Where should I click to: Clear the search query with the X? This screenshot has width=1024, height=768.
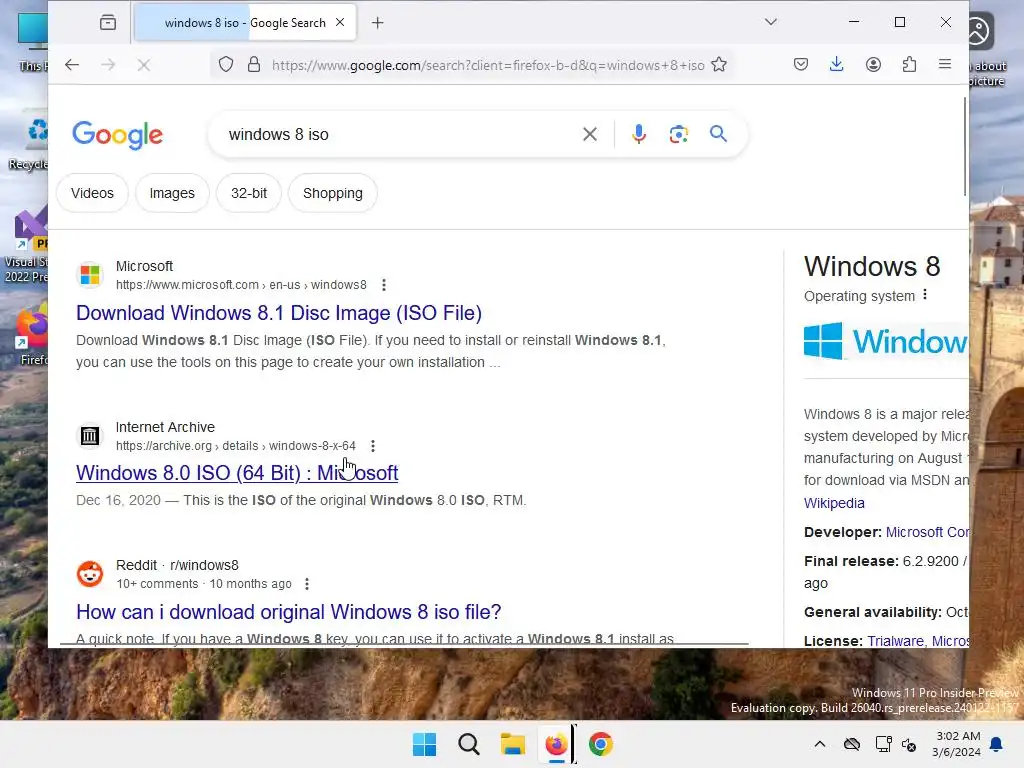coord(590,134)
